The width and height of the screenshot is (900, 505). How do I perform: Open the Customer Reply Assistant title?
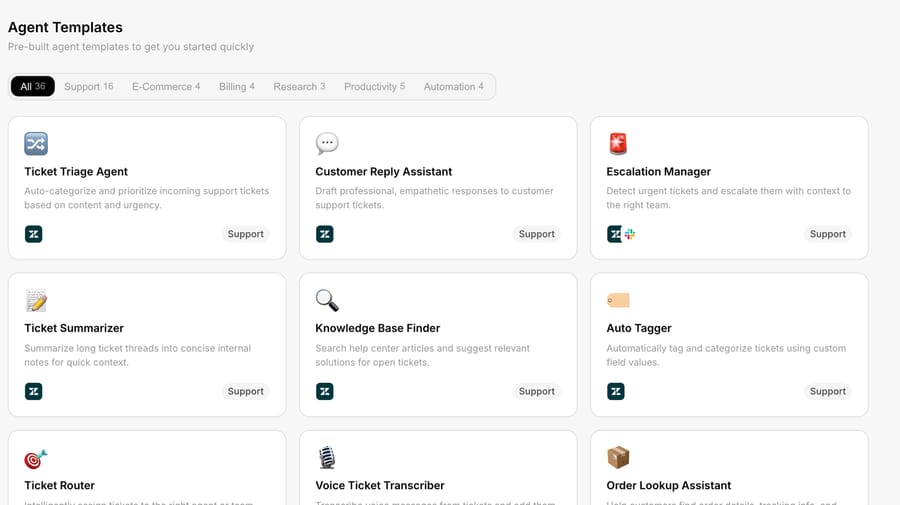coord(383,172)
